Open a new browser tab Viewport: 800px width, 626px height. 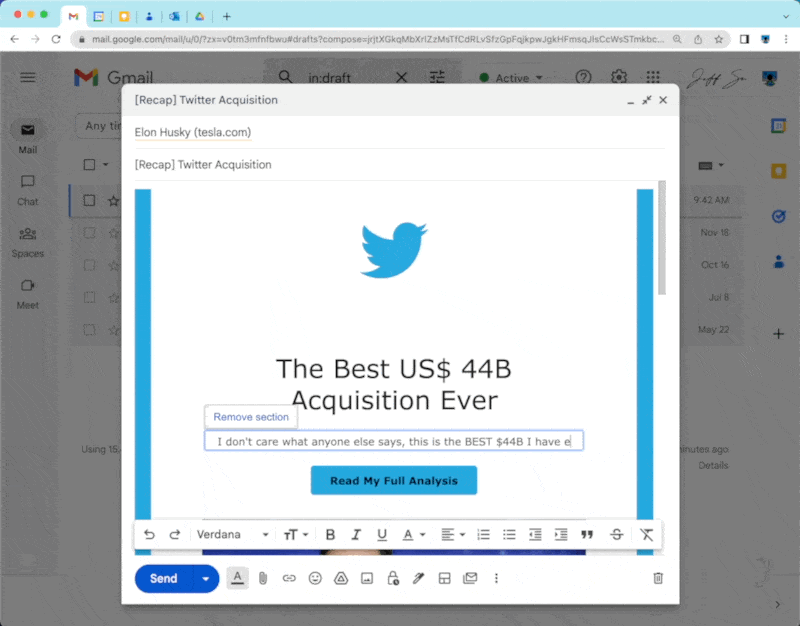(x=227, y=16)
